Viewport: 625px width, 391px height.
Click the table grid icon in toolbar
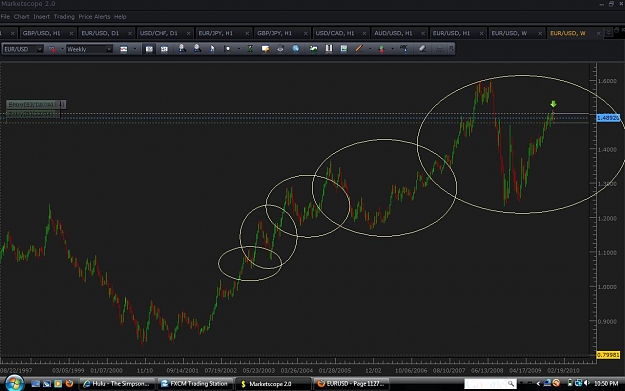click(344, 49)
